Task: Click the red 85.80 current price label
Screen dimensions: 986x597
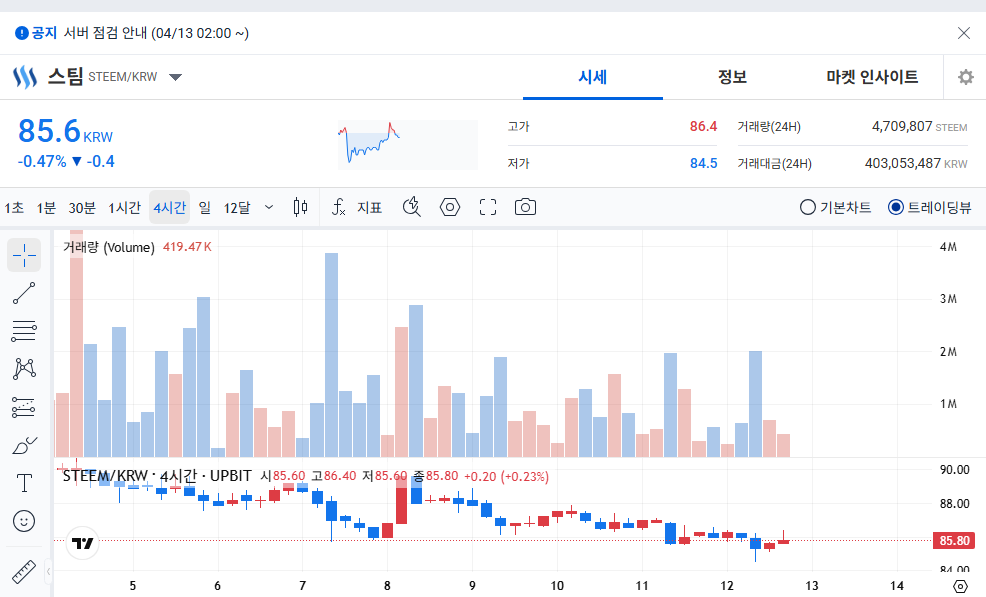Action: (x=954, y=540)
